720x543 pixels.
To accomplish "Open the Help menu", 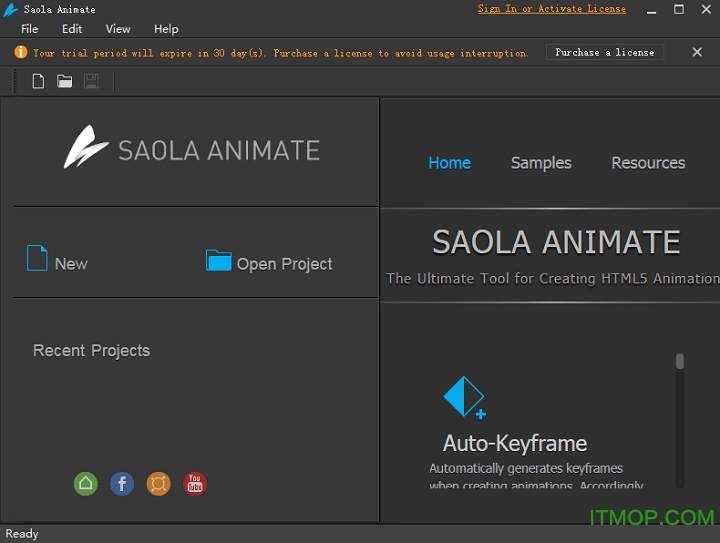I will pos(166,29).
